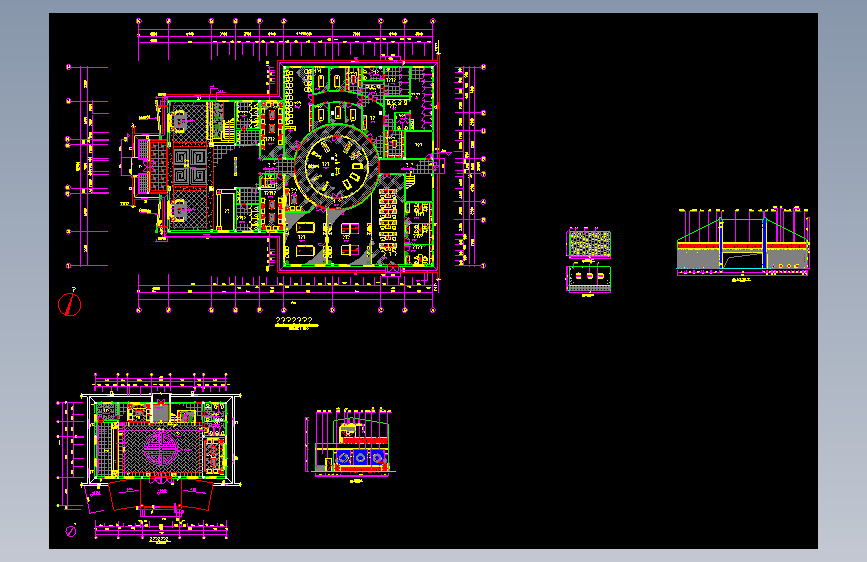Select the round emblem in the bottom-left floor plan
This screenshot has height=562, width=867.
coord(160,449)
